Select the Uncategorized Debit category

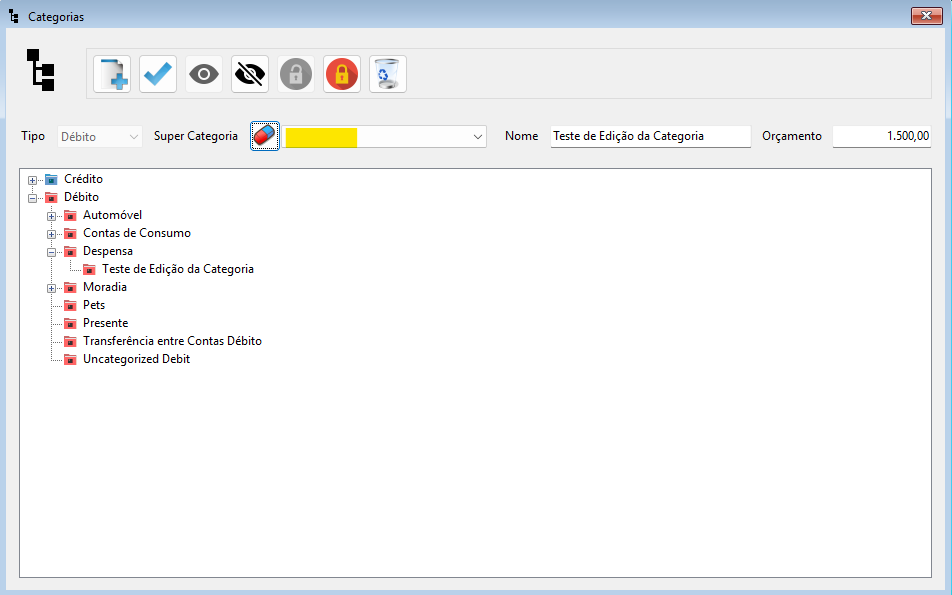136,359
